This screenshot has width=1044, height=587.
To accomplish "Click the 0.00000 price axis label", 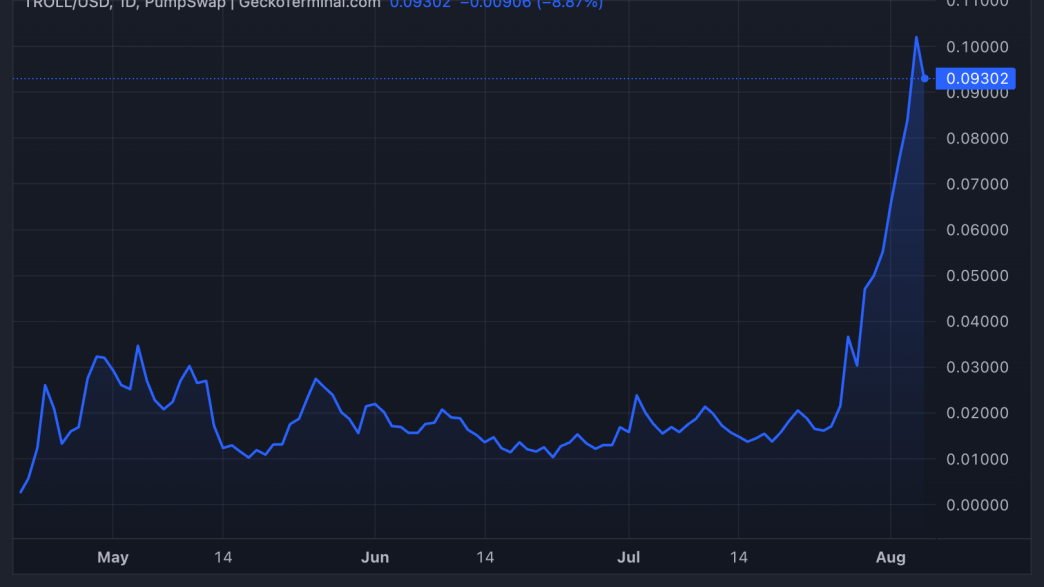I will click(x=975, y=505).
